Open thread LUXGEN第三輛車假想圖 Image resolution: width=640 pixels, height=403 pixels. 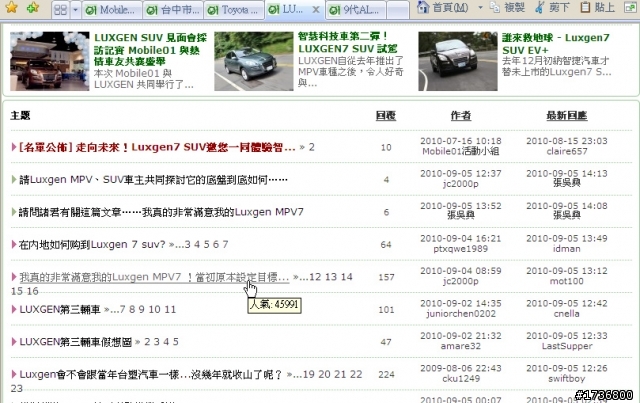point(76,342)
